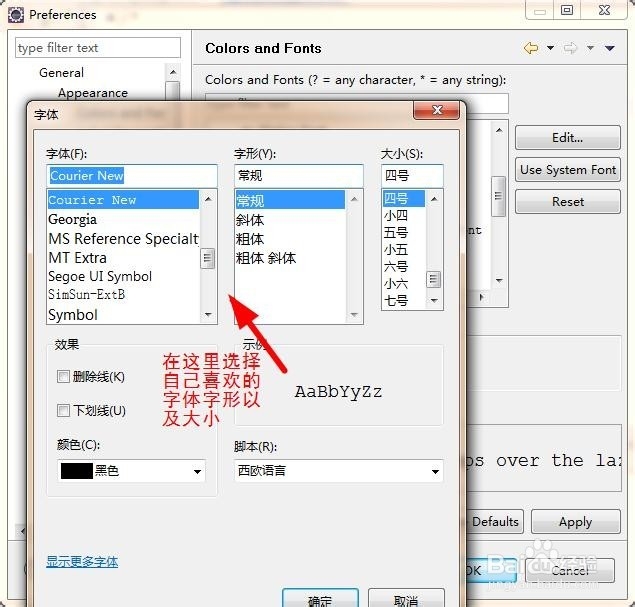Maximize the Preferences window

click(x=567, y=10)
